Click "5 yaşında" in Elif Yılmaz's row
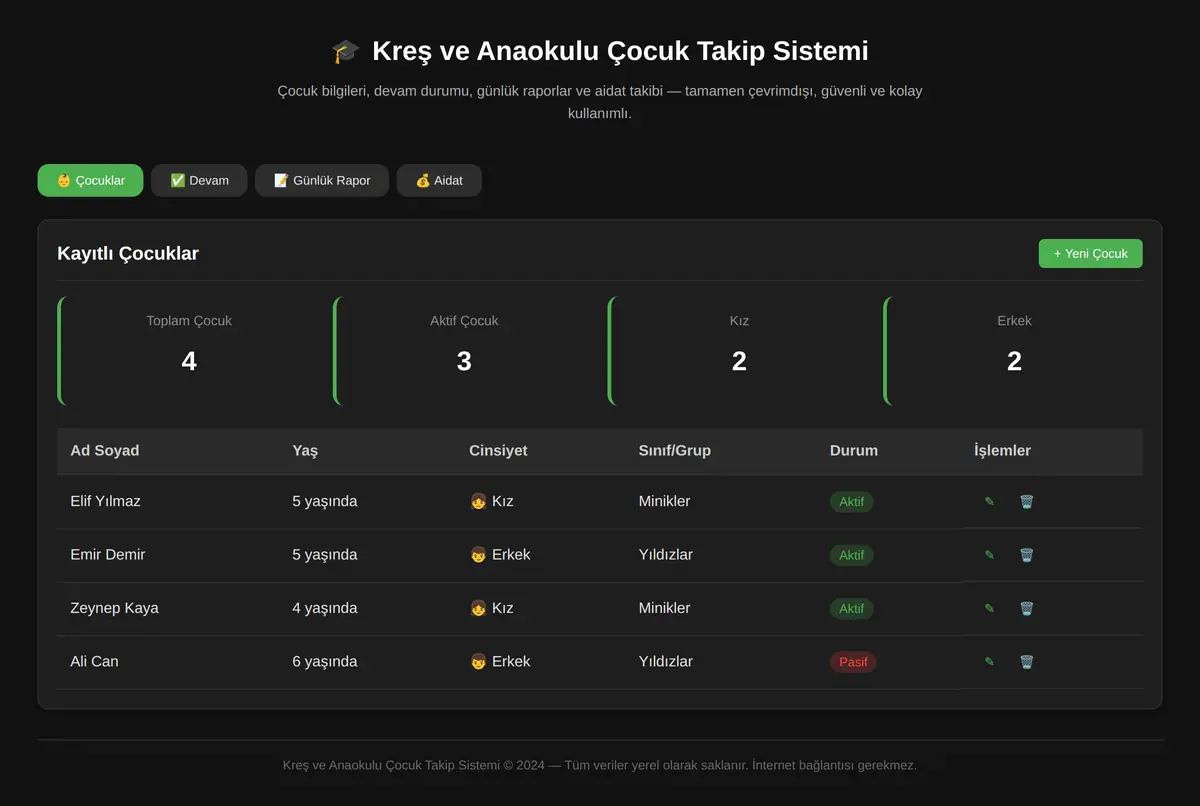This screenshot has height=806, width=1200. click(x=325, y=502)
